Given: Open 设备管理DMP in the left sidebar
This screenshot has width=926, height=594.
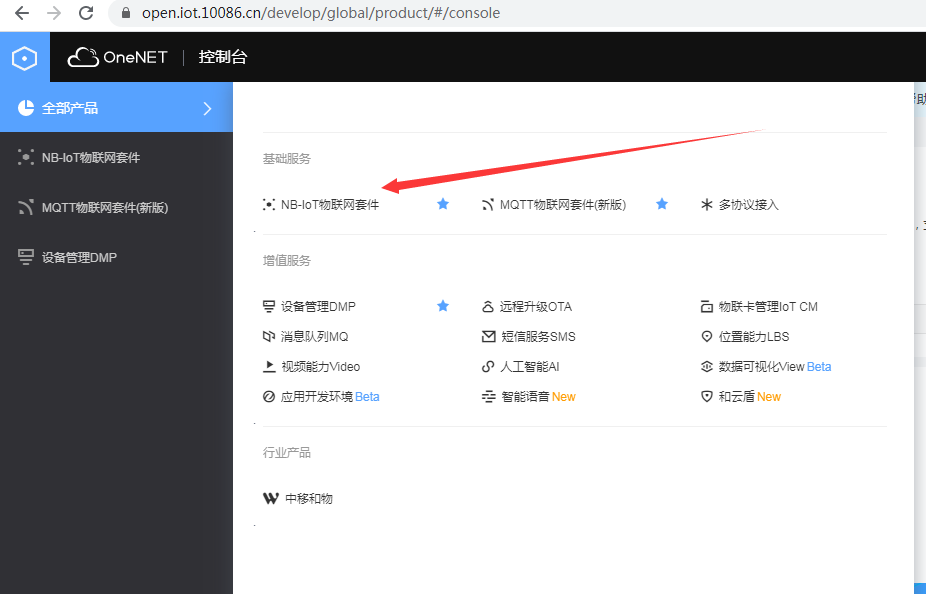Looking at the screenshot, I should click(x=79, y=257).
